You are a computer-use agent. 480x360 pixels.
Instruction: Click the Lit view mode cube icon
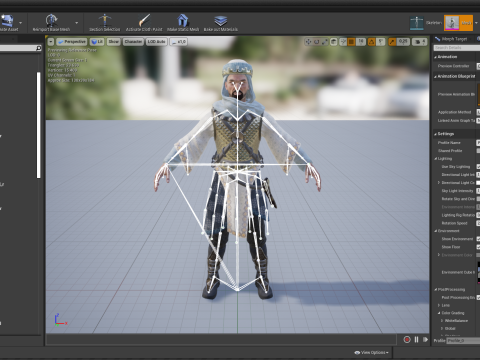(94, 42)
